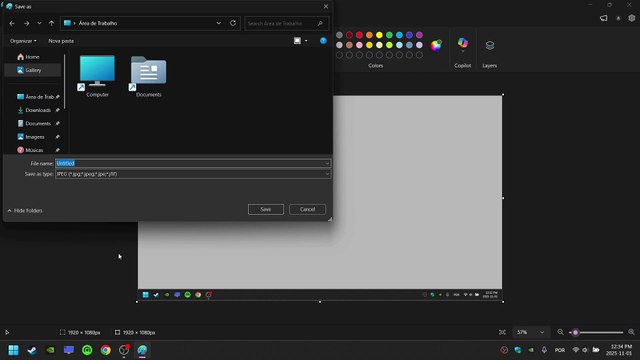Switch the POR input language
The height and width of the screenshot is (360, 640).
tap(560, 350)
